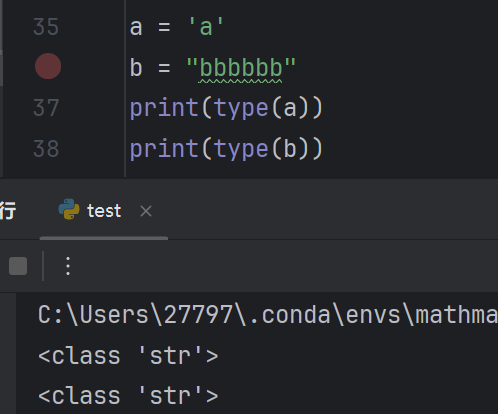Screen dimensions: 498x414
Task: Click the print(type(a)) statement
Action: coord(226,108)
